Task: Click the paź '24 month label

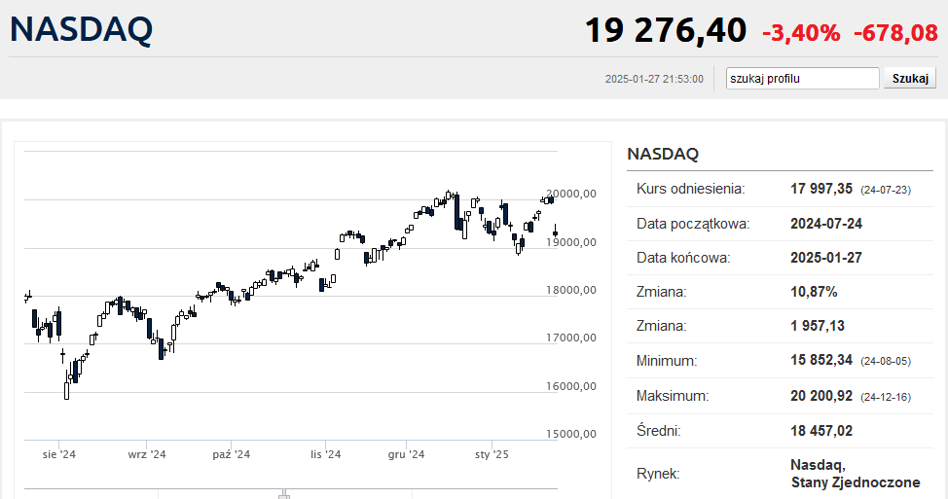Action: (x=231, y=454)
